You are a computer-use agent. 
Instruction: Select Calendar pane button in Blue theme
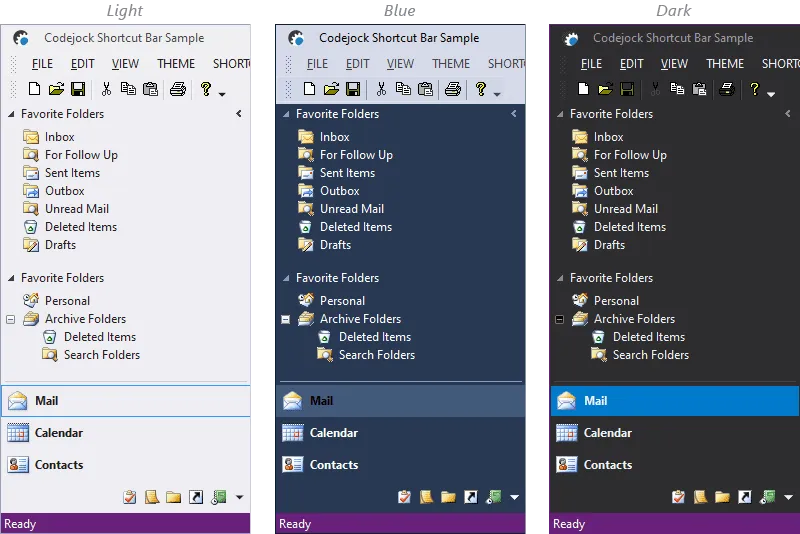(401, 433)
